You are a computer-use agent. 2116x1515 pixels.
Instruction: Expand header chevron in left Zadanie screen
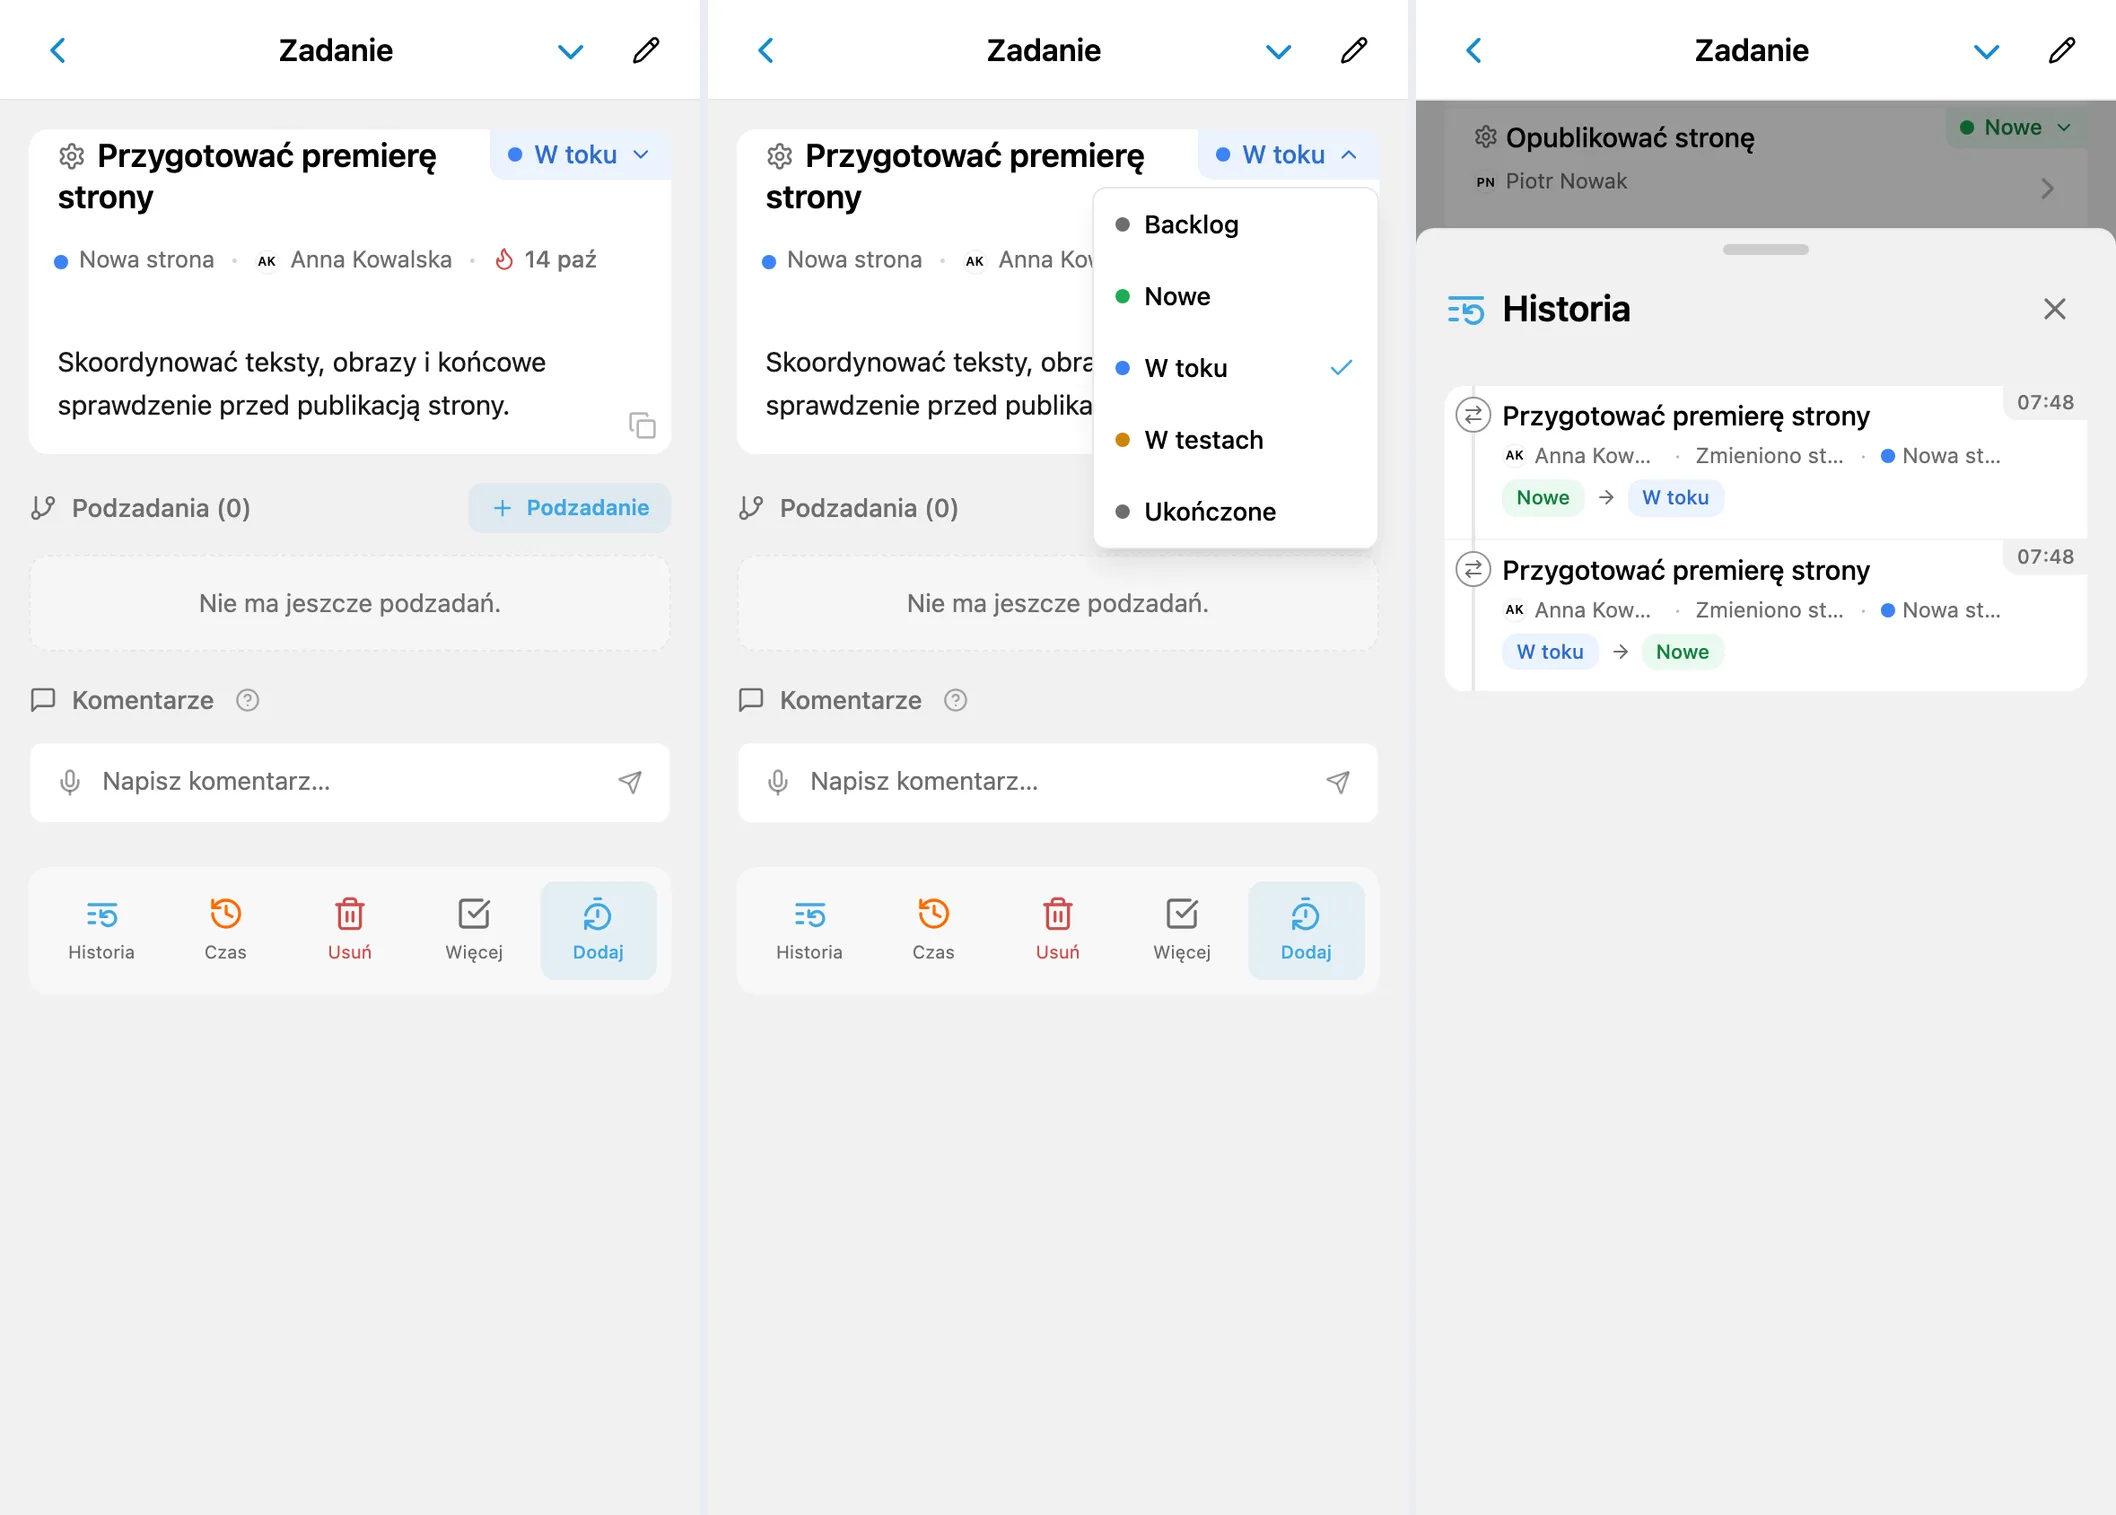tap(570, 51)
